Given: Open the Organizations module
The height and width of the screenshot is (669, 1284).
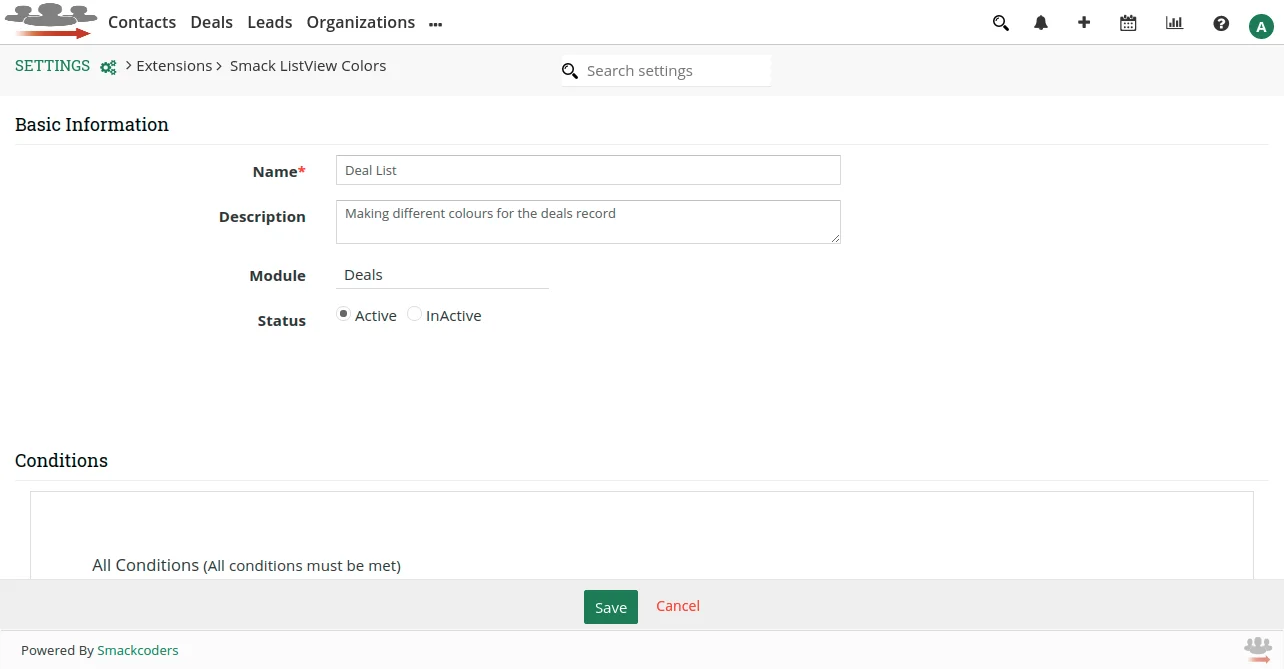Looking at the screenshot, I should coord(360,22).
